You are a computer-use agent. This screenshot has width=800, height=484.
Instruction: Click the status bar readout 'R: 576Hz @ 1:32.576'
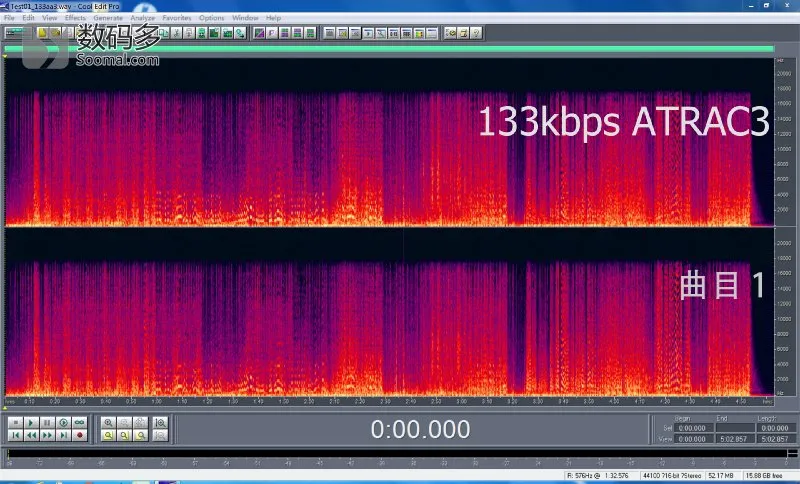click(597, 475)
